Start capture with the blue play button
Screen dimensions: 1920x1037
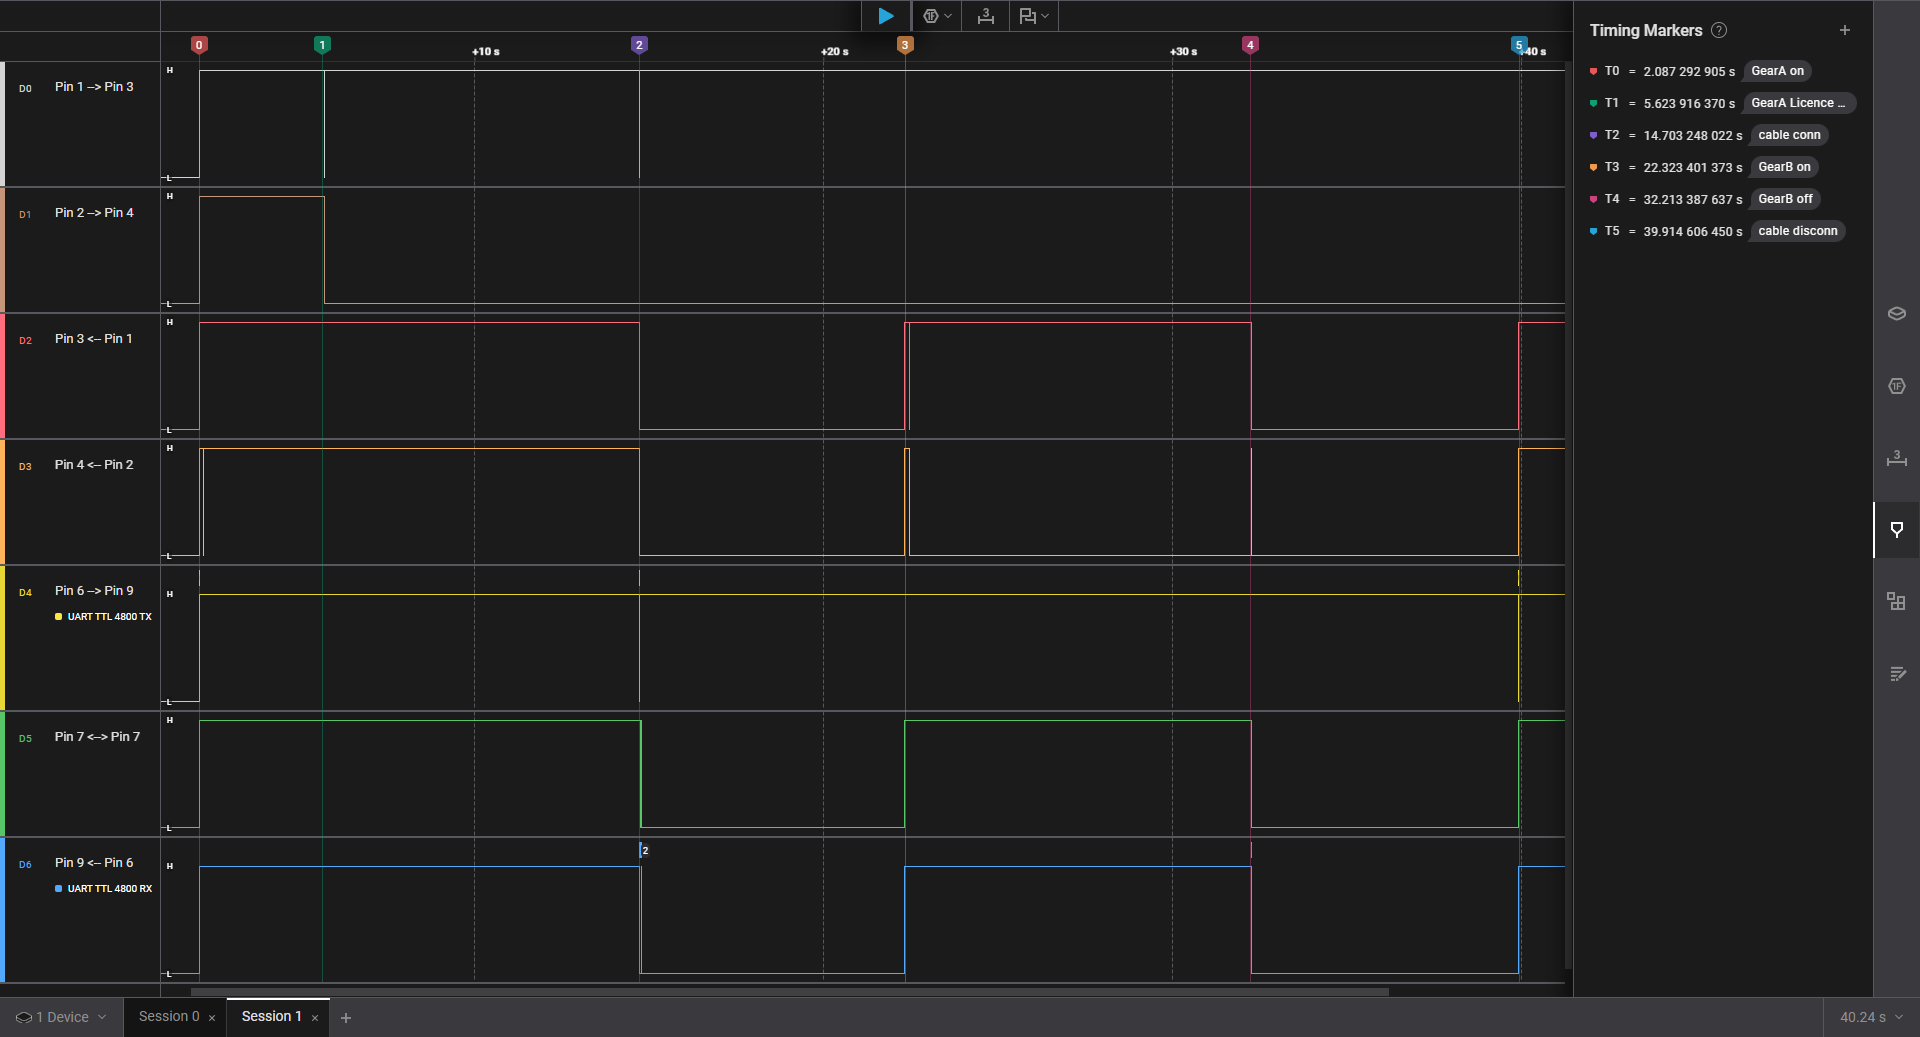click(885, 16)
